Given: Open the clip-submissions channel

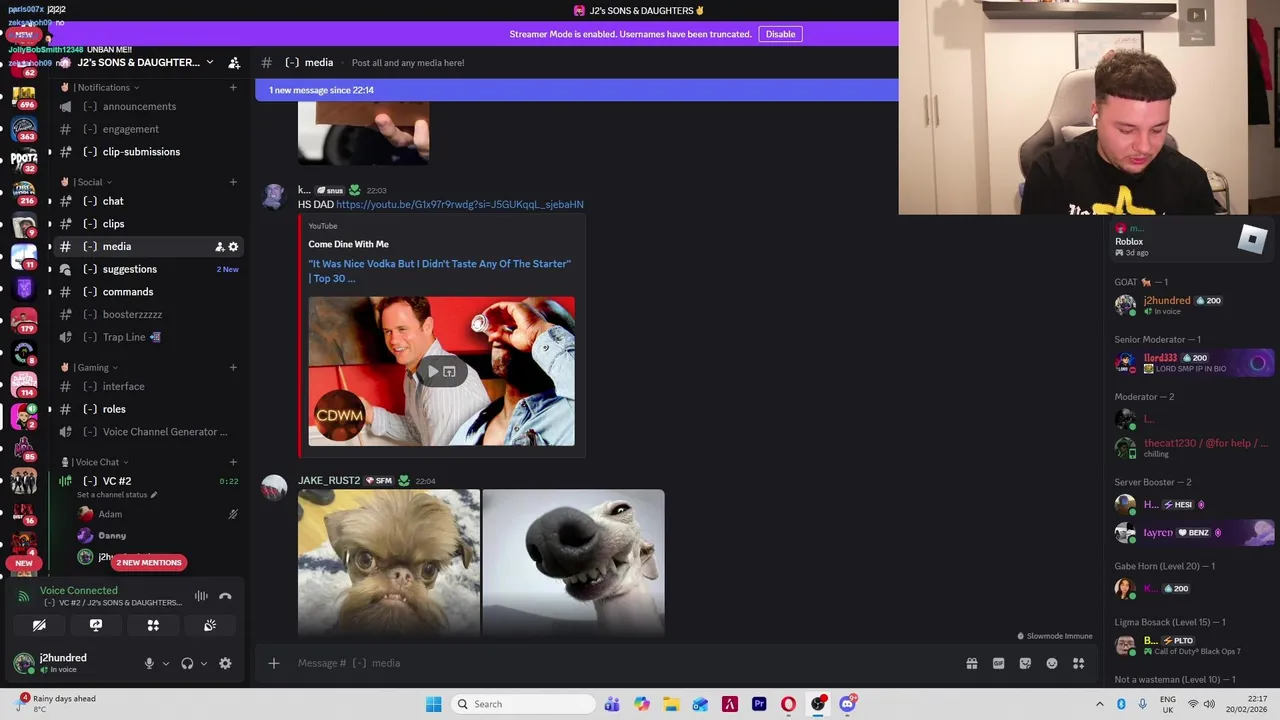Looking at the screenshot, I should pyautogui.click(x=148, y=152).
